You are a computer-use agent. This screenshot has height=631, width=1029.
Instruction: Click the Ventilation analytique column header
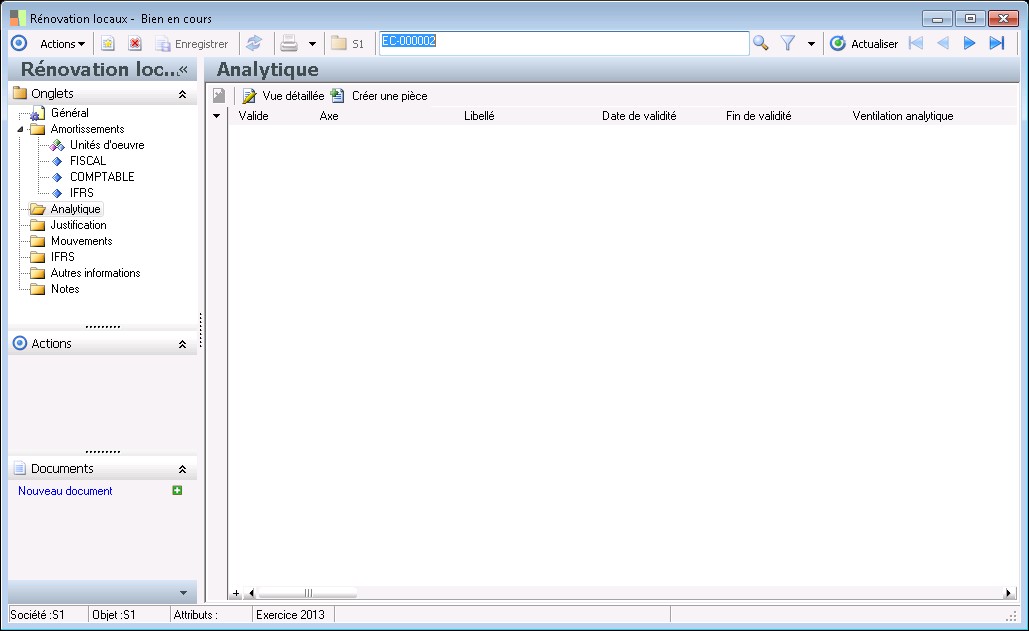903,116
